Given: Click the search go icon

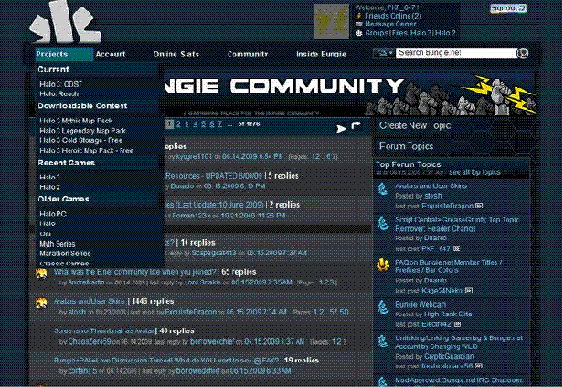Looking at the screenshot, I should [522, 53].
